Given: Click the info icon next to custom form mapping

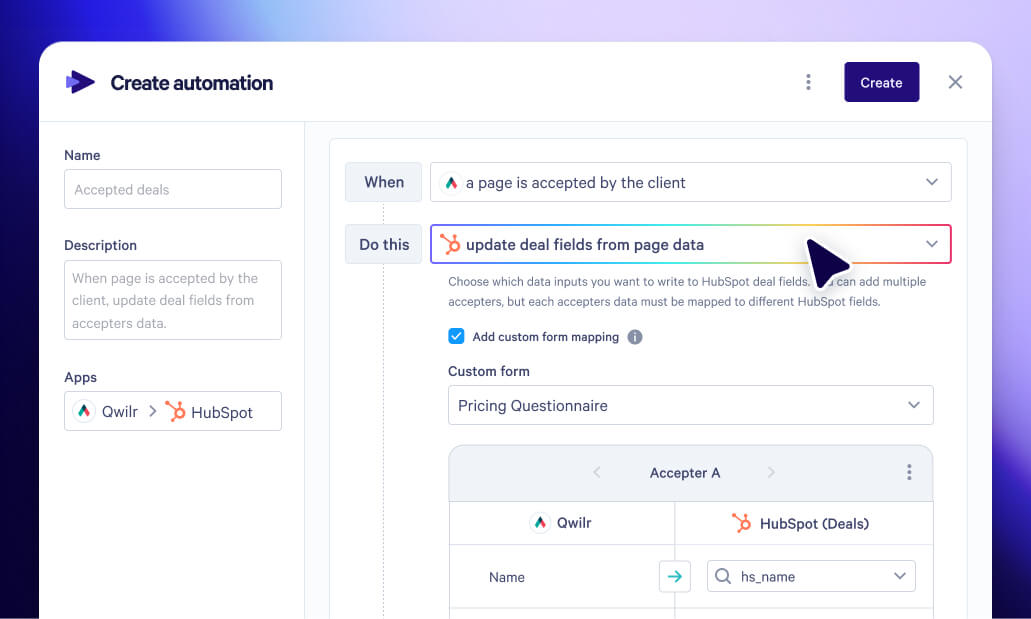Looking at the screenshot, I should (x=635, y=337).
